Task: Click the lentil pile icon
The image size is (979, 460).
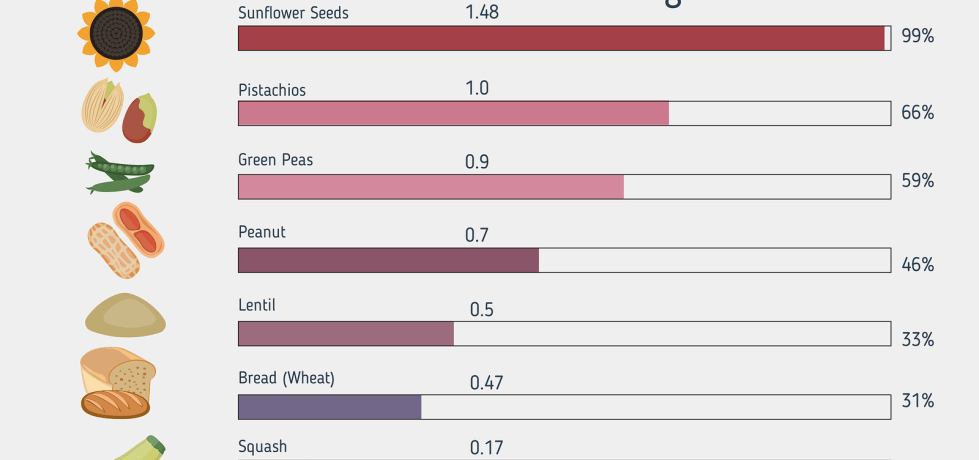Action: 125,315
